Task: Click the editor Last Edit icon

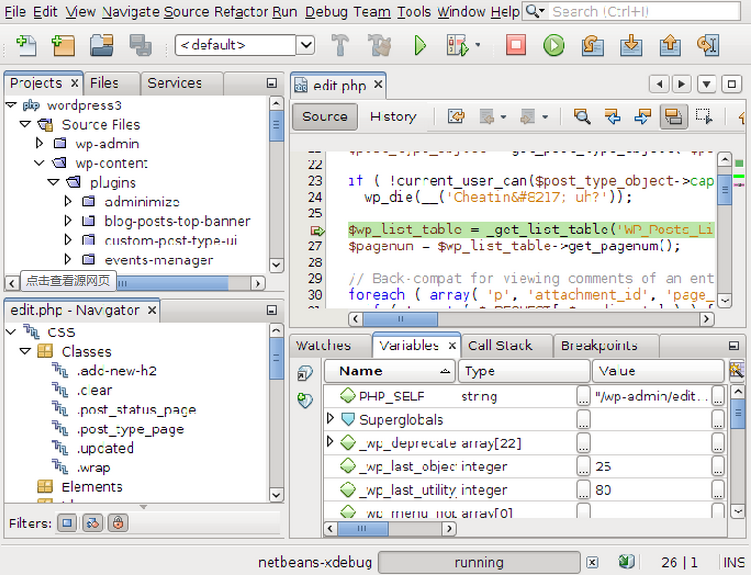Action: point(456,116)
